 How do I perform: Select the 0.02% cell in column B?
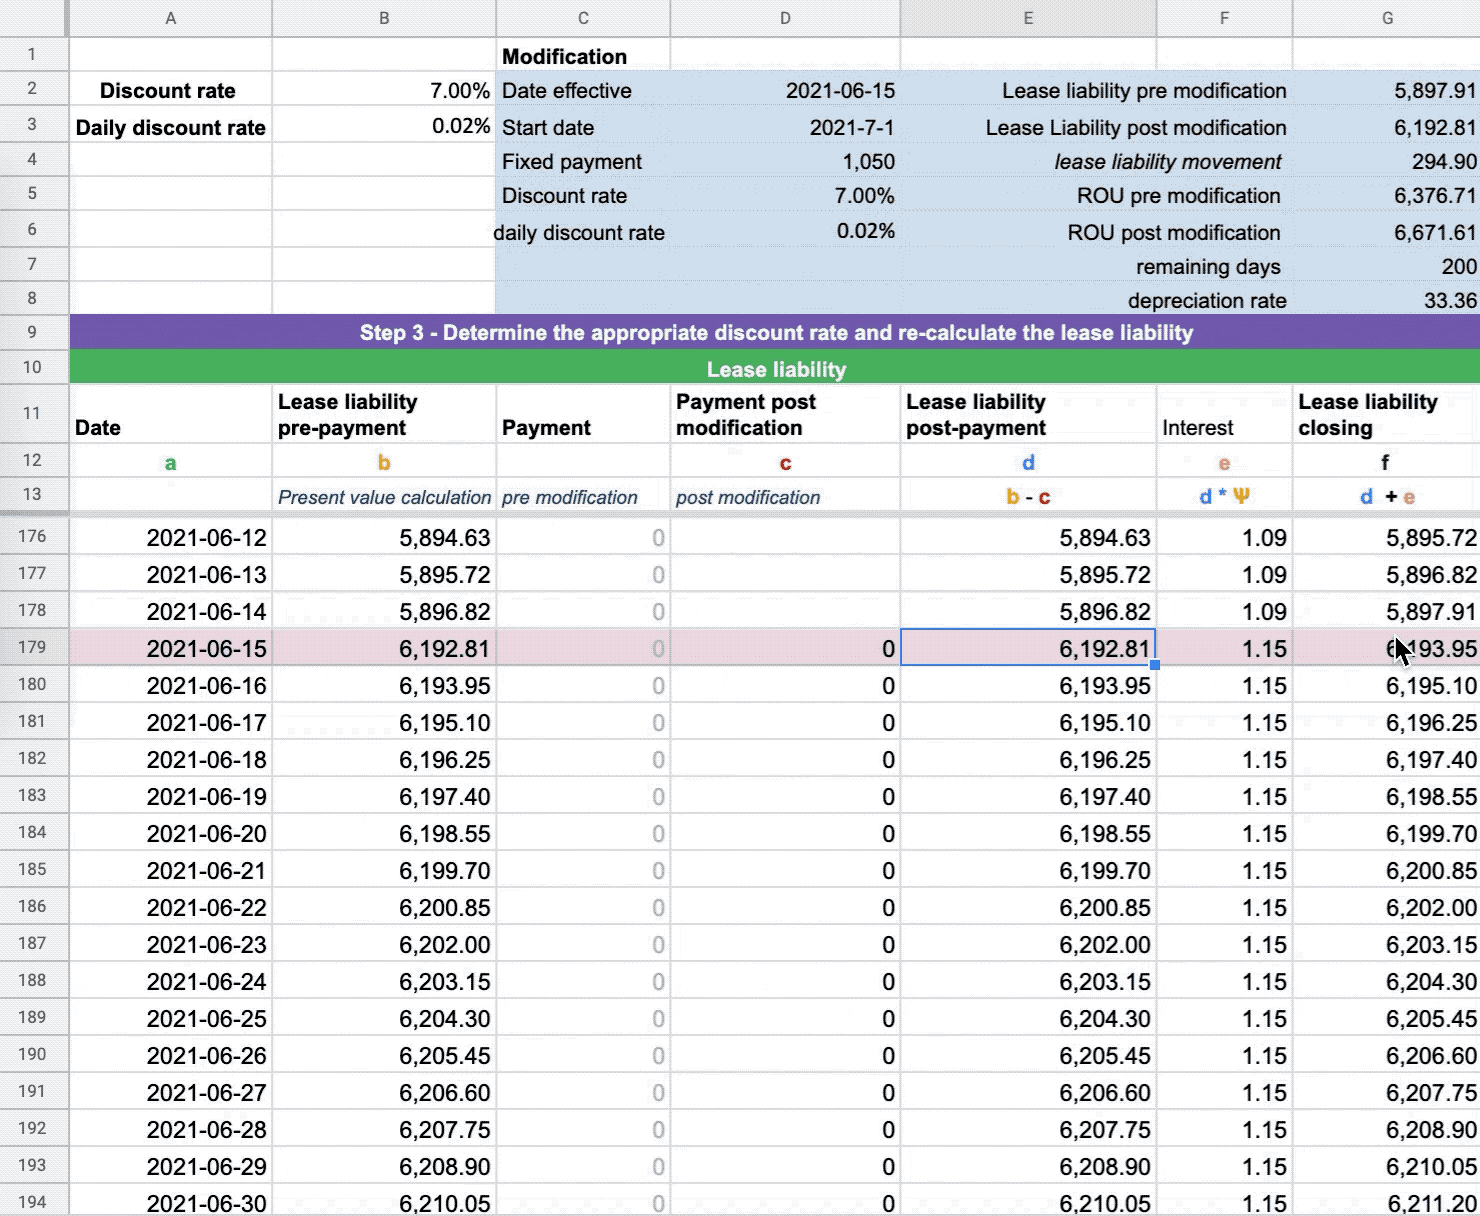tap(384, 127)
